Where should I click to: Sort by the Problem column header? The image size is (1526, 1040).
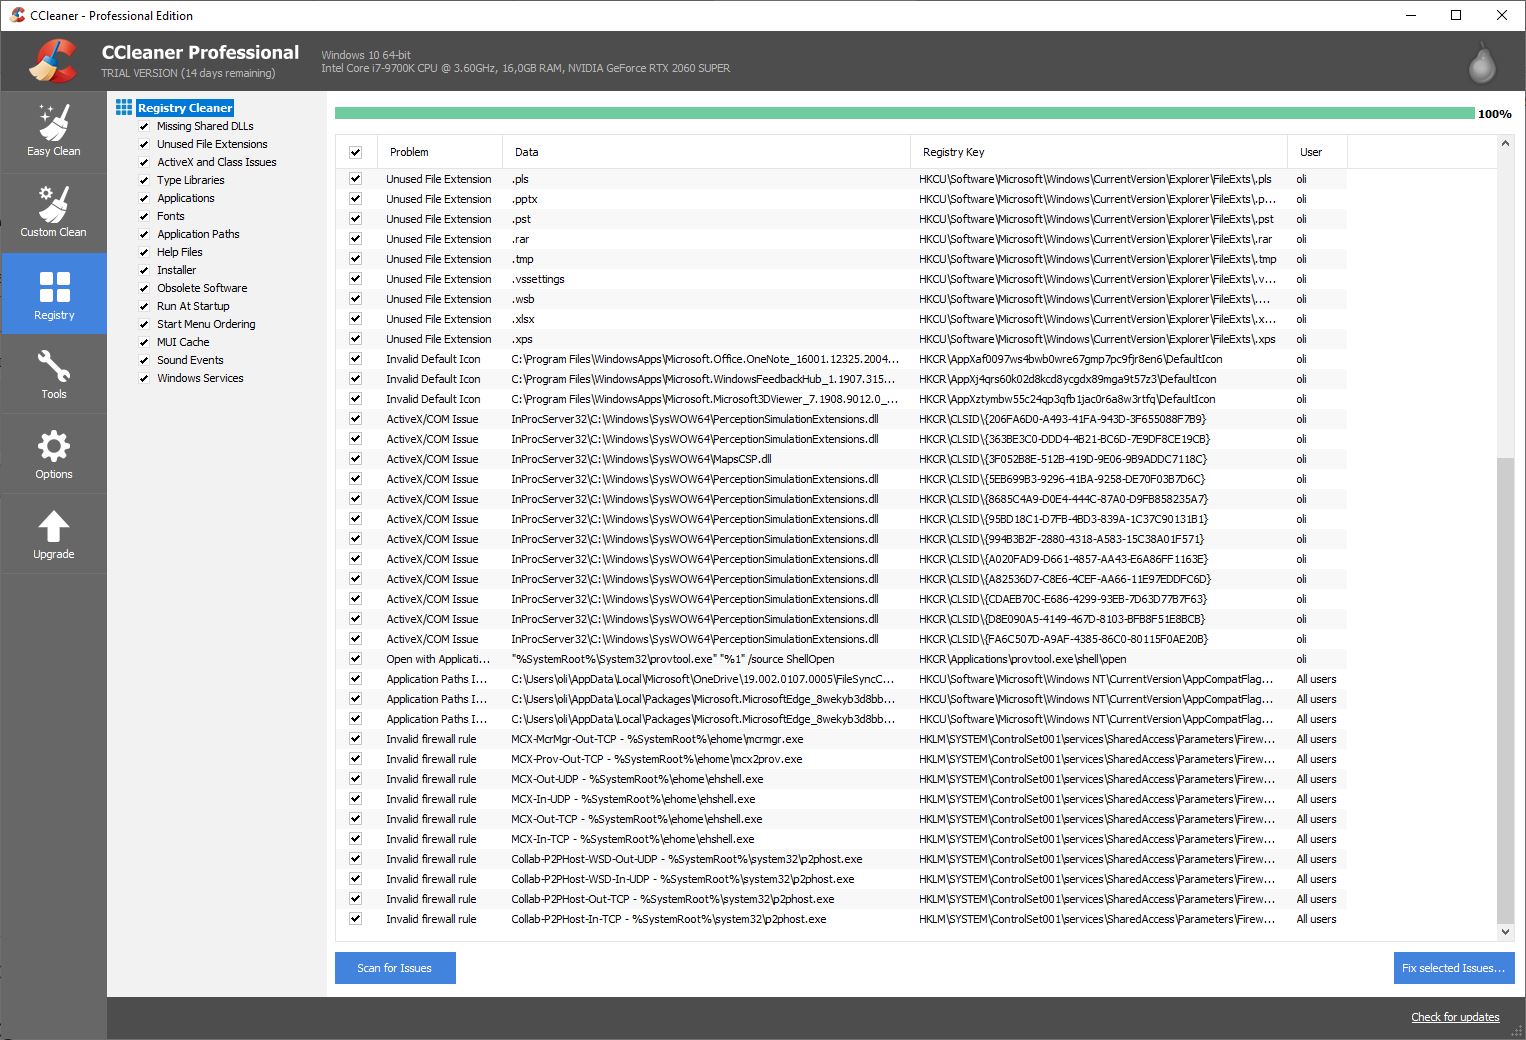click(440, 152)
